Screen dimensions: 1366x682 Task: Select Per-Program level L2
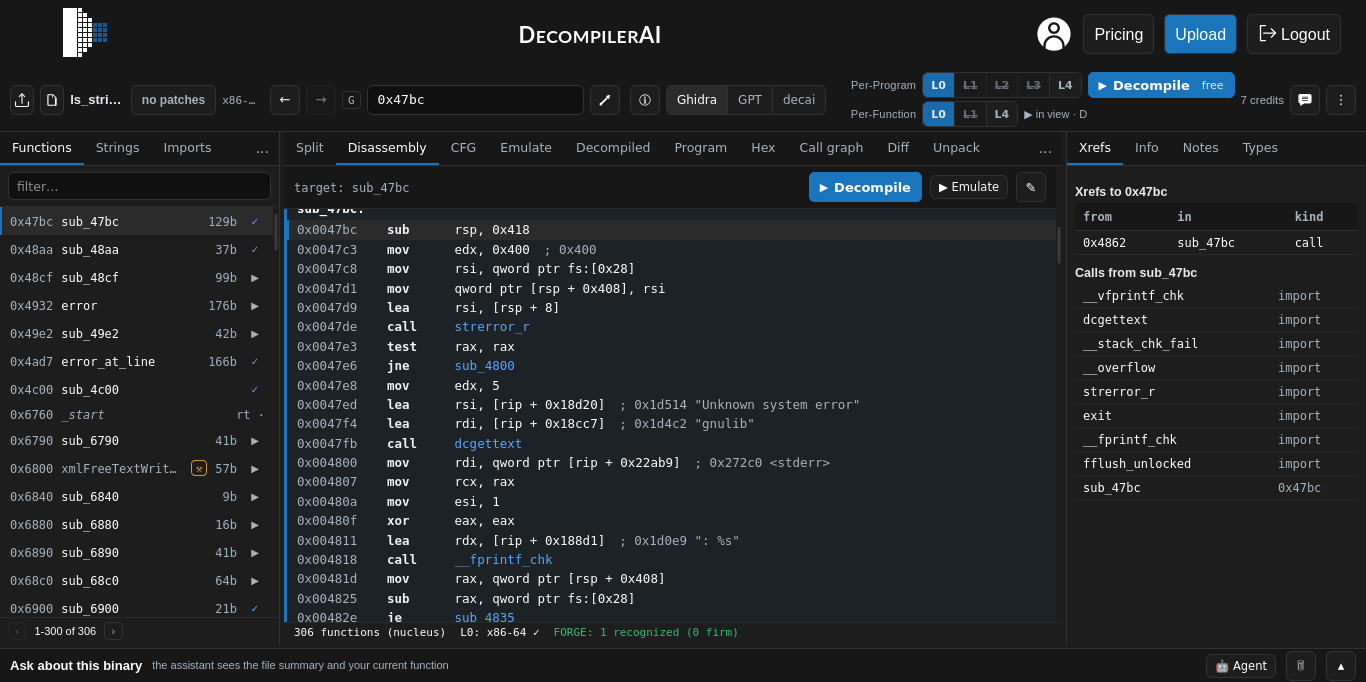[x=1002, y=86]
